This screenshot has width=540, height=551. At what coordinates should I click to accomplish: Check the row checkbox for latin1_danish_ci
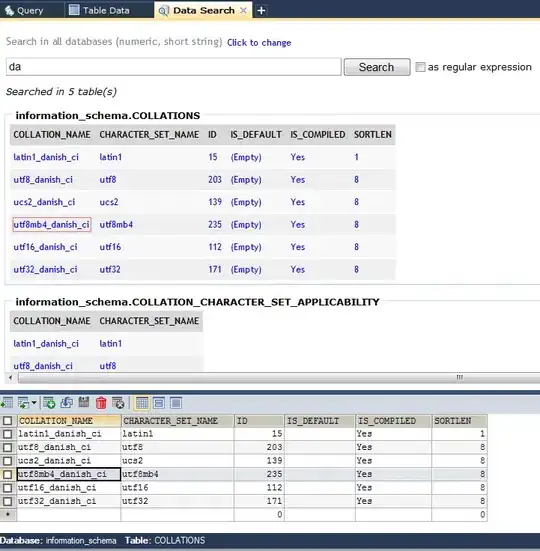pos(7,434)
